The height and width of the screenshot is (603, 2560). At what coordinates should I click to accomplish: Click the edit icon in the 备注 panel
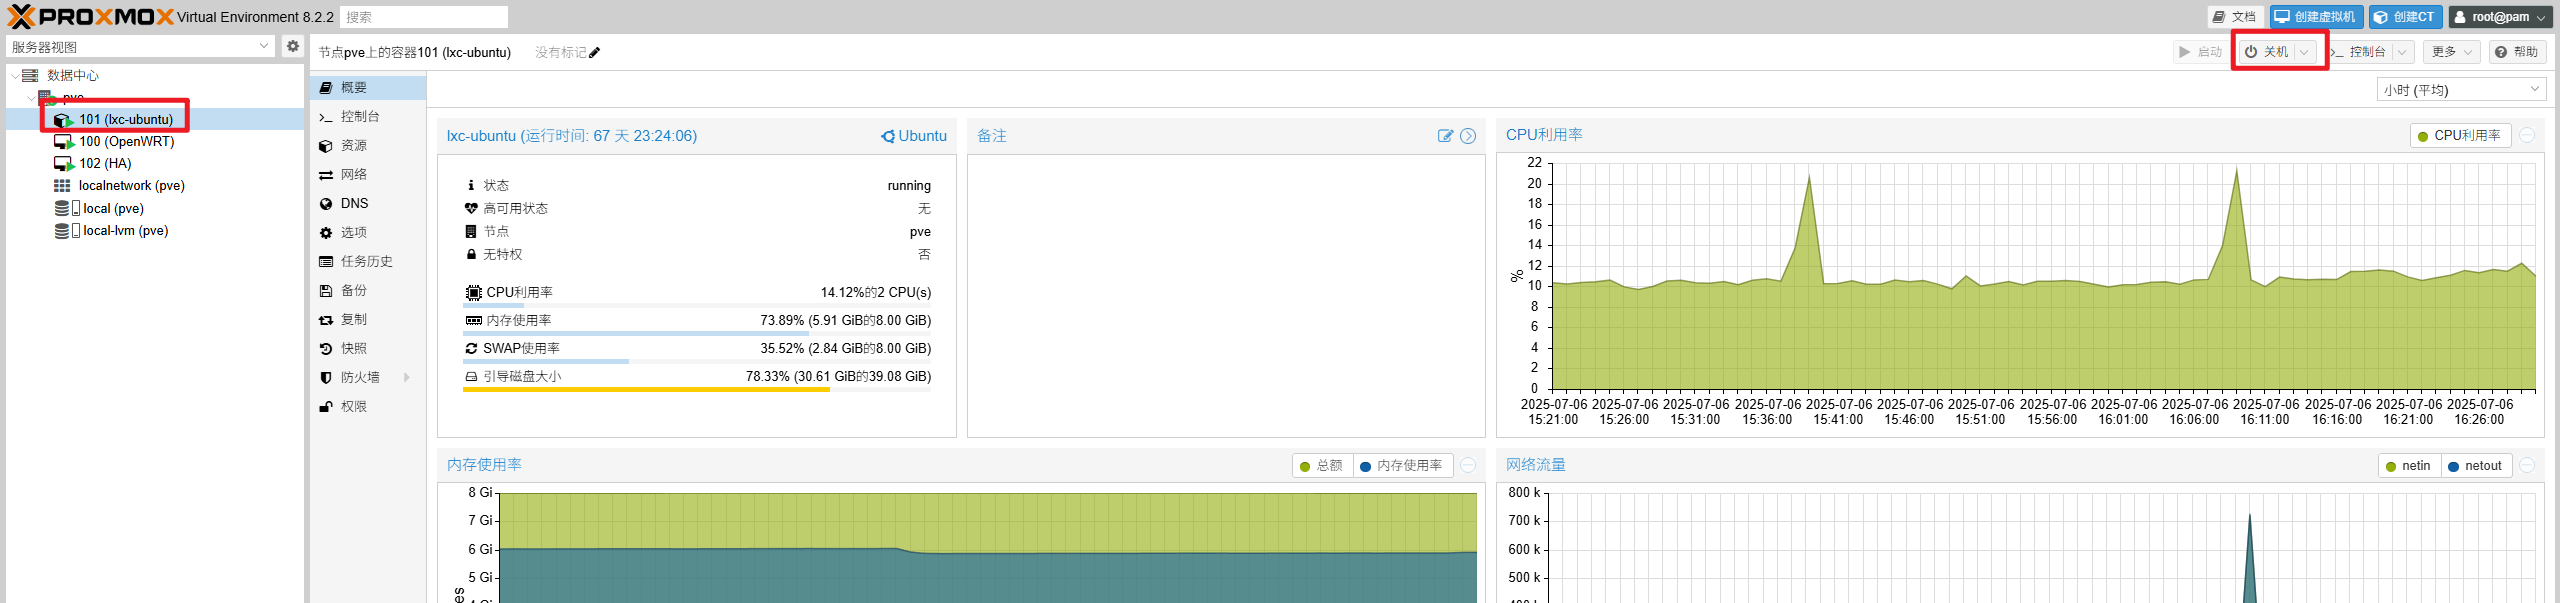1445,136
